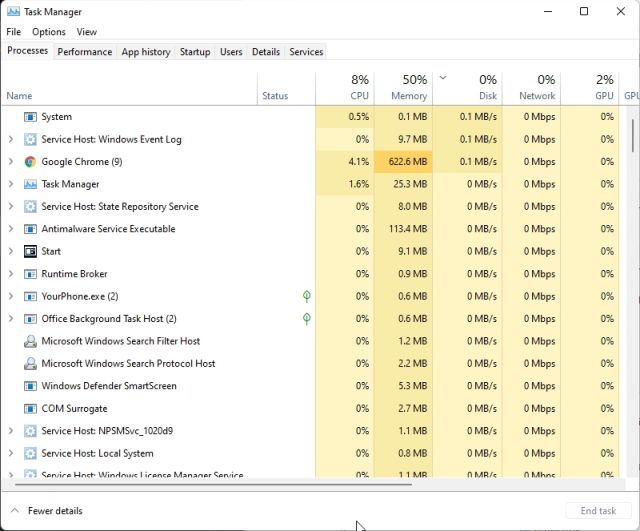Click the leaf icon for Office Background Task Host
This screenshot has height=531, width=640.
(307, 318)
